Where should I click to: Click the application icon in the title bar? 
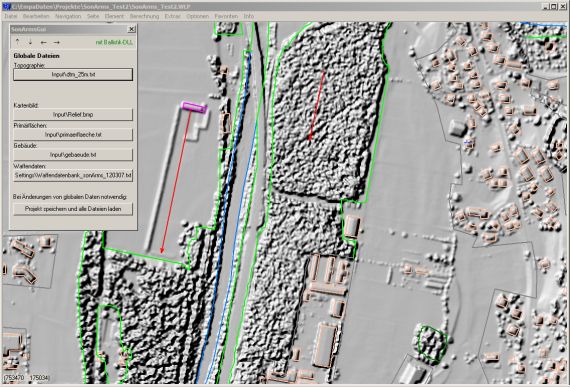point(7,6)
